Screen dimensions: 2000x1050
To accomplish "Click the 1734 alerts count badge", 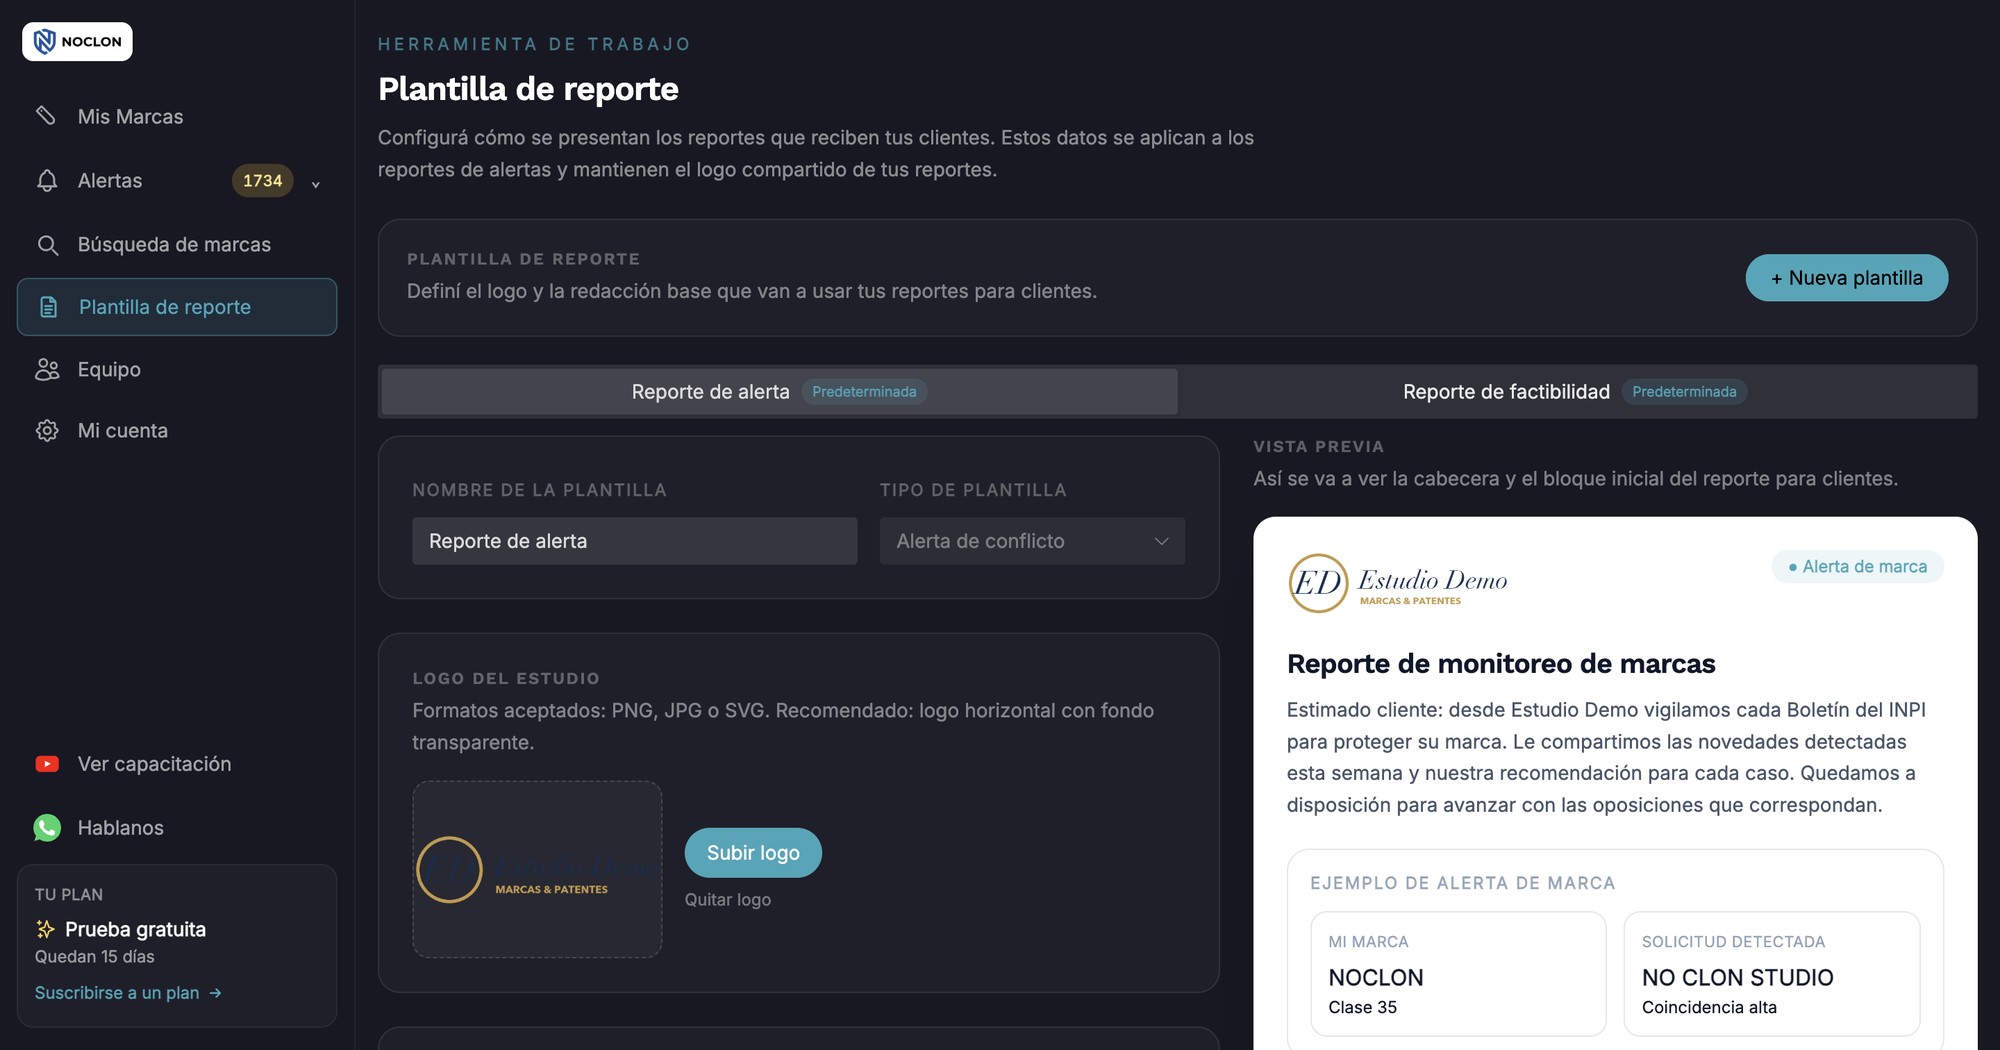I will (x=263, y=181).
